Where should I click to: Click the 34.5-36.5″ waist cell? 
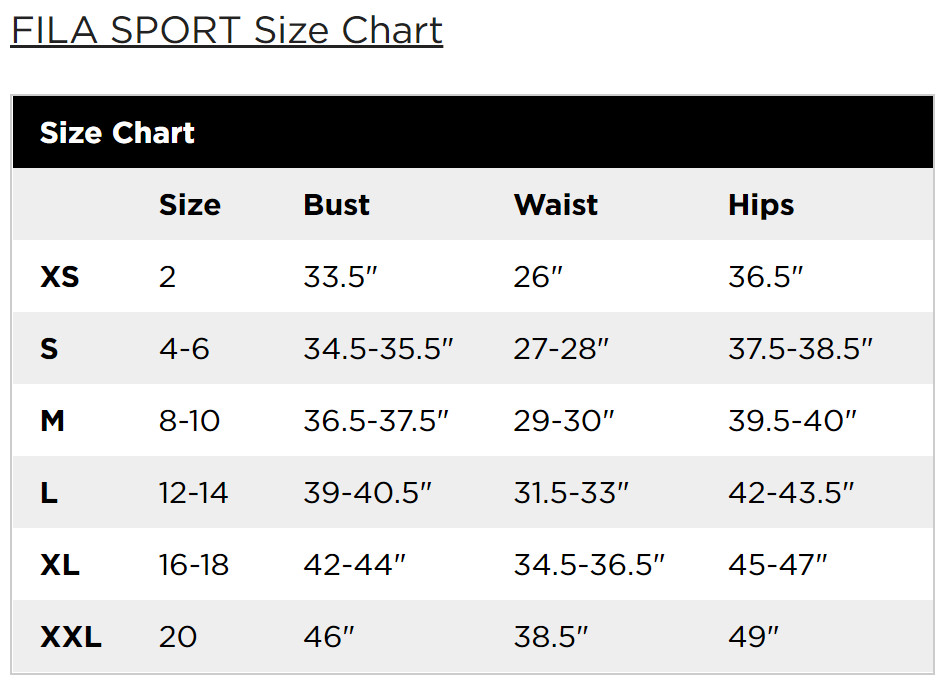589,565
